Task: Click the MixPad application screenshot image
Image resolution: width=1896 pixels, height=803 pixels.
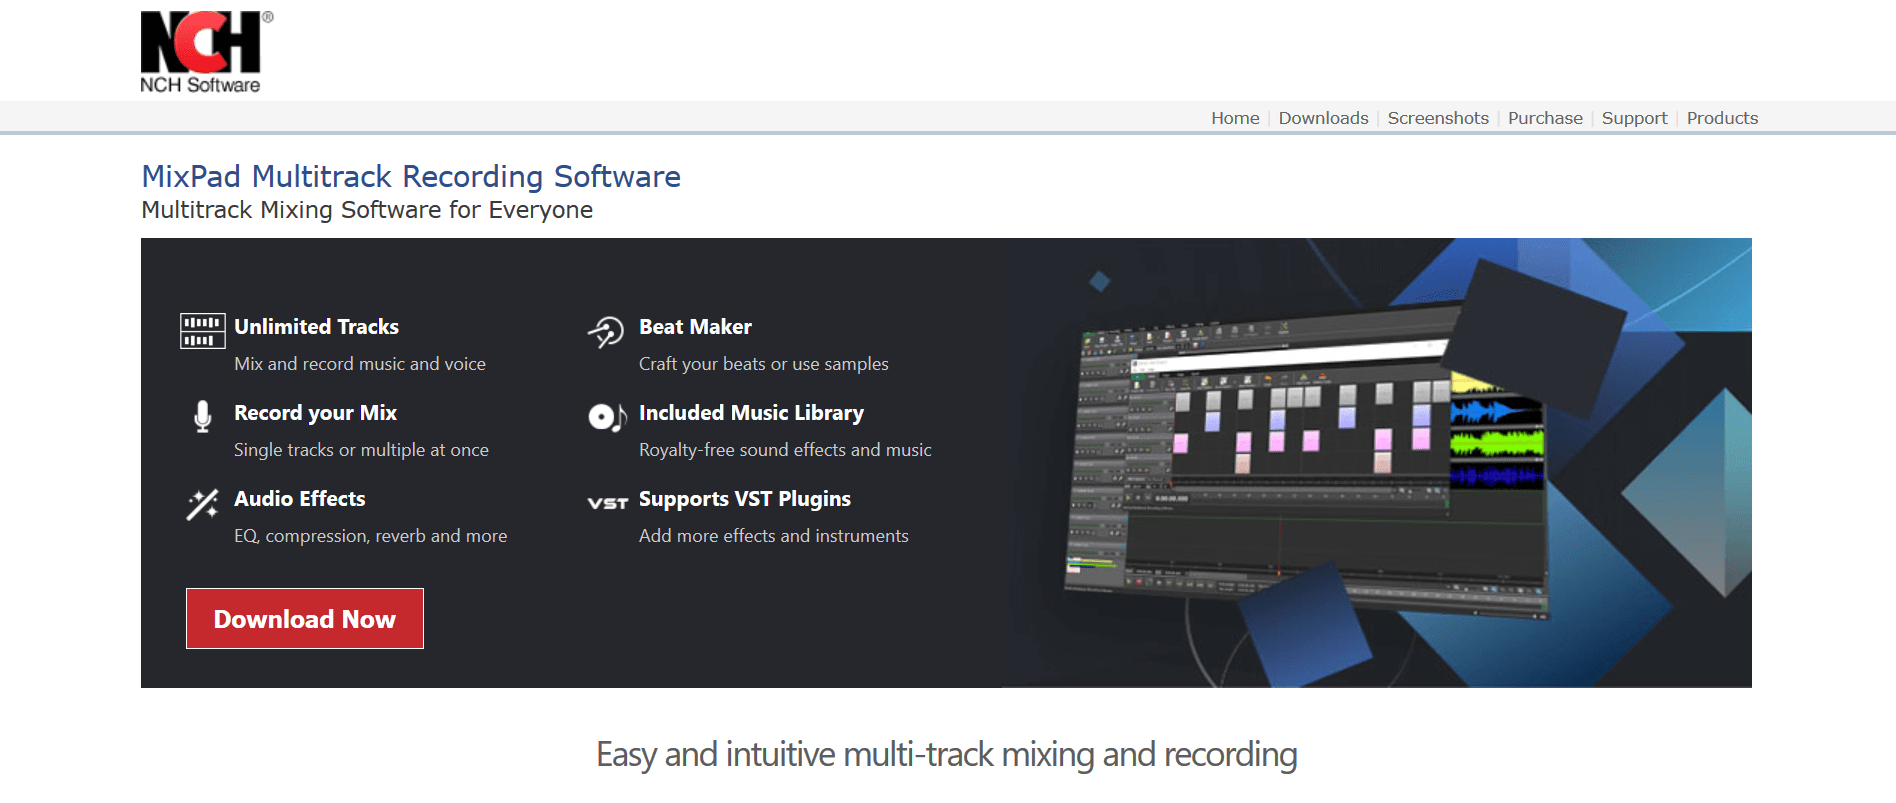Action: click(1310, 460)
